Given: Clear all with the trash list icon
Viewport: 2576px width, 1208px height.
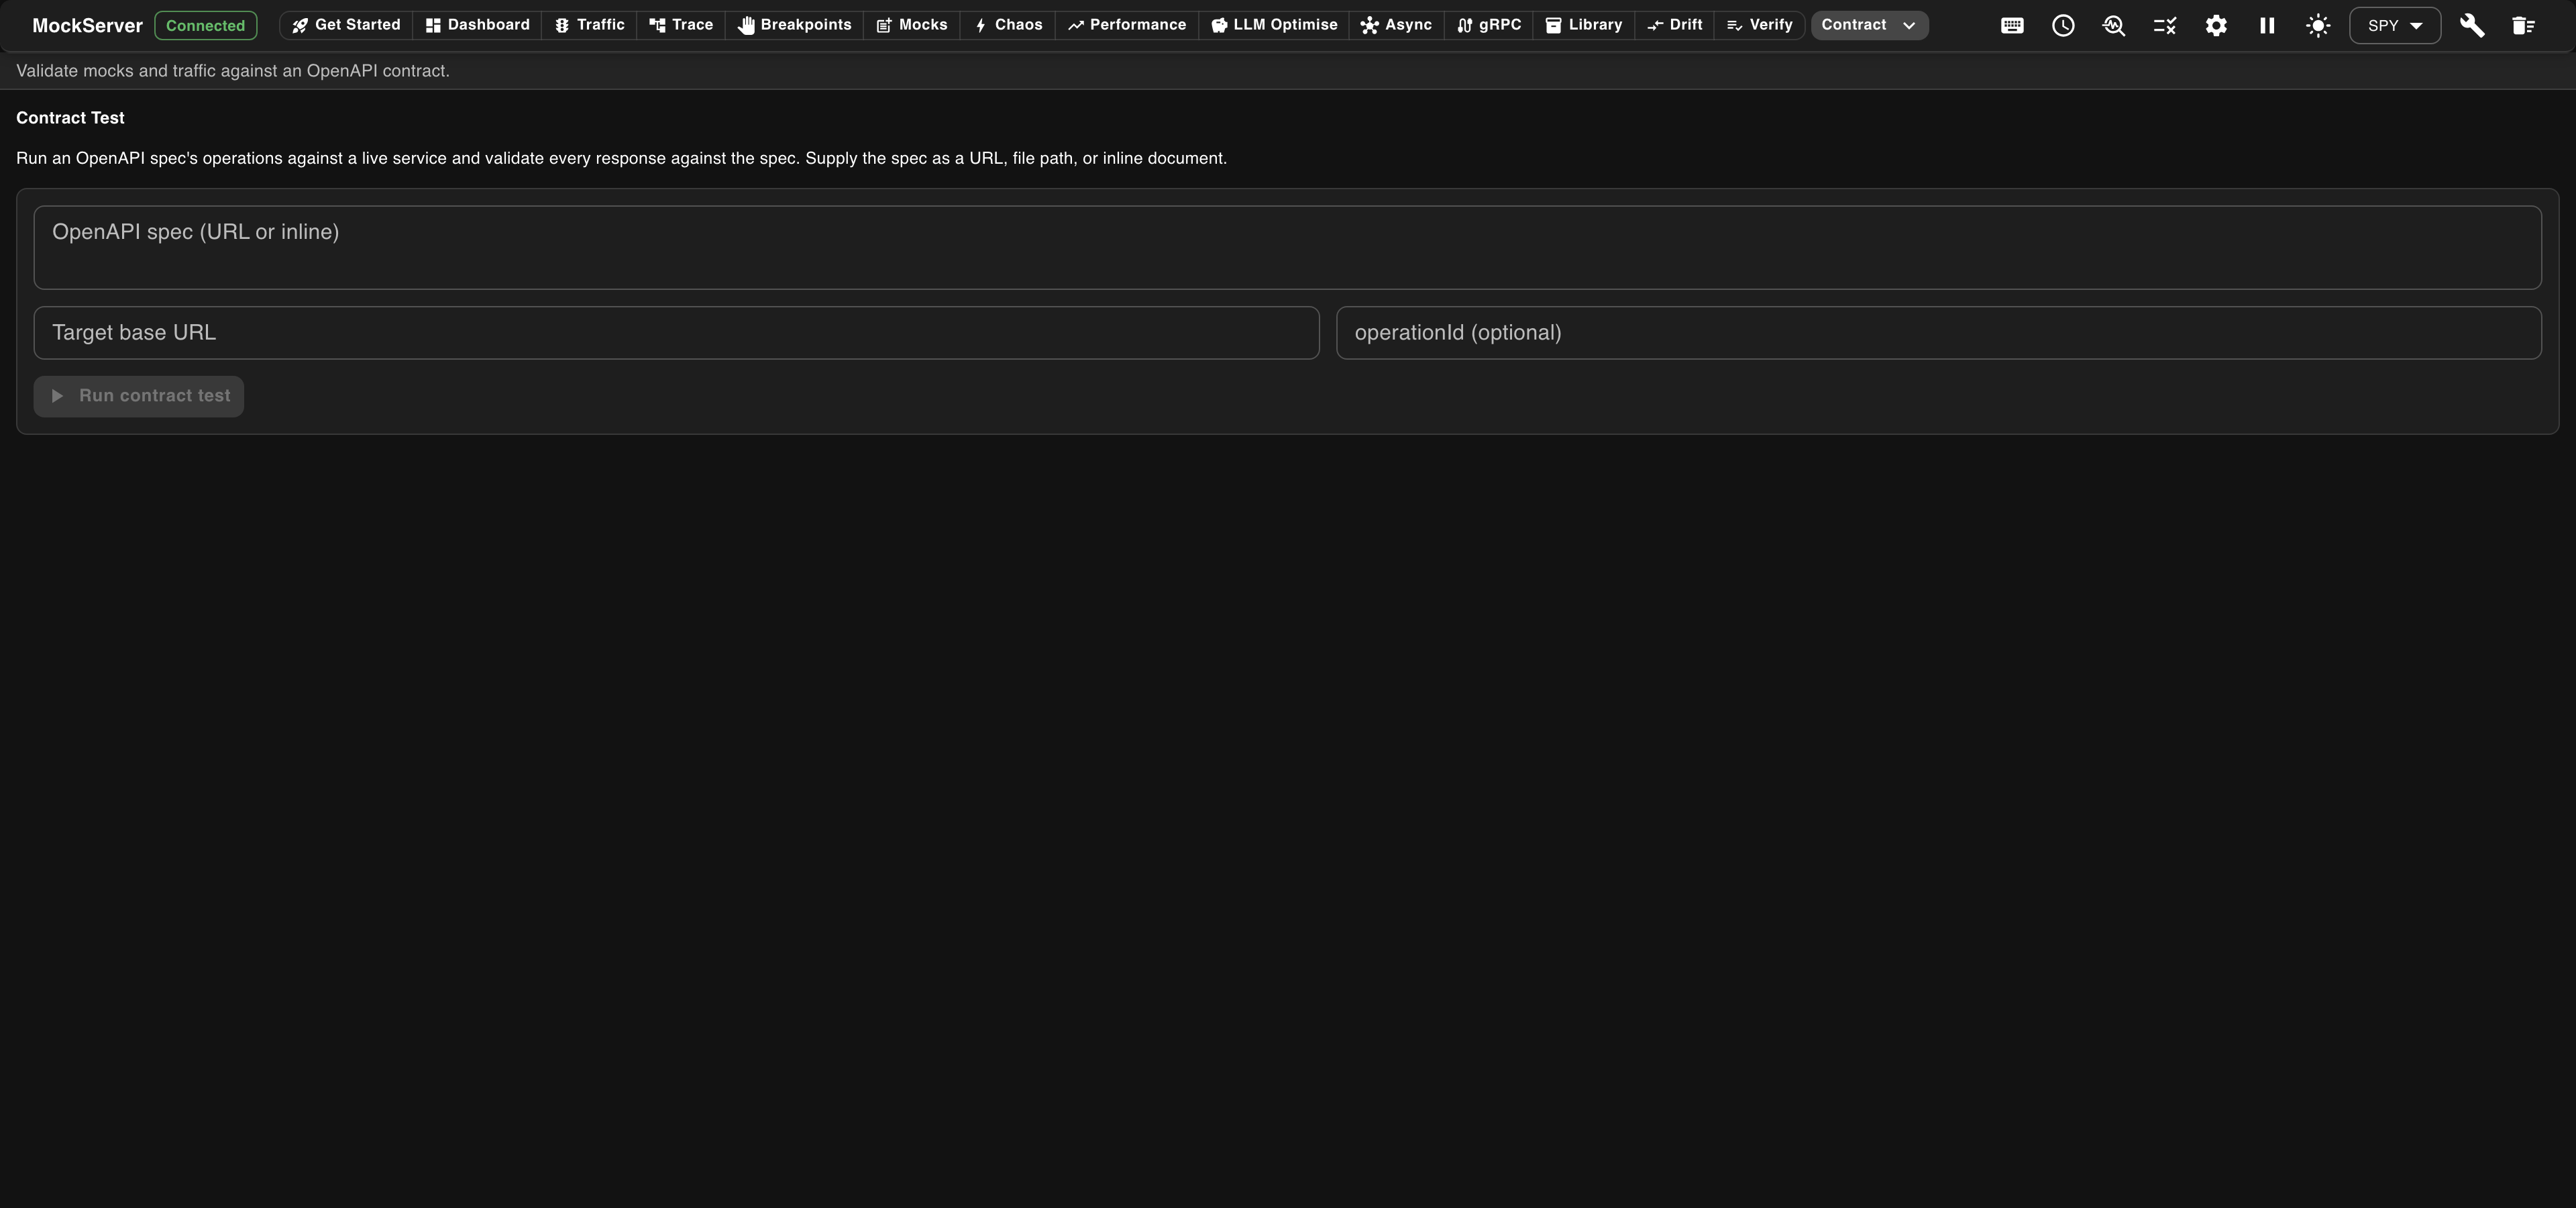Looking at the screenshot, I should tap(2523, 26).
